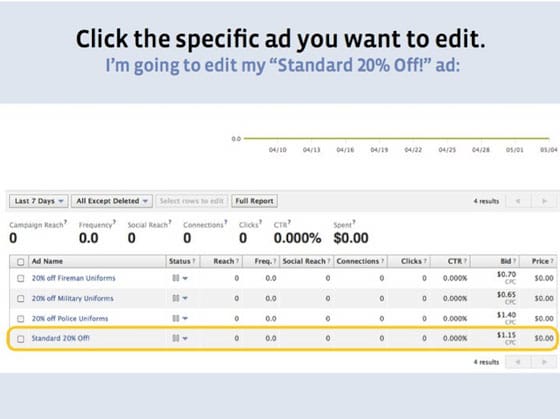
Task: Click pause status icon for Police Uniforms ad
Action: click(x=176, y=318)
